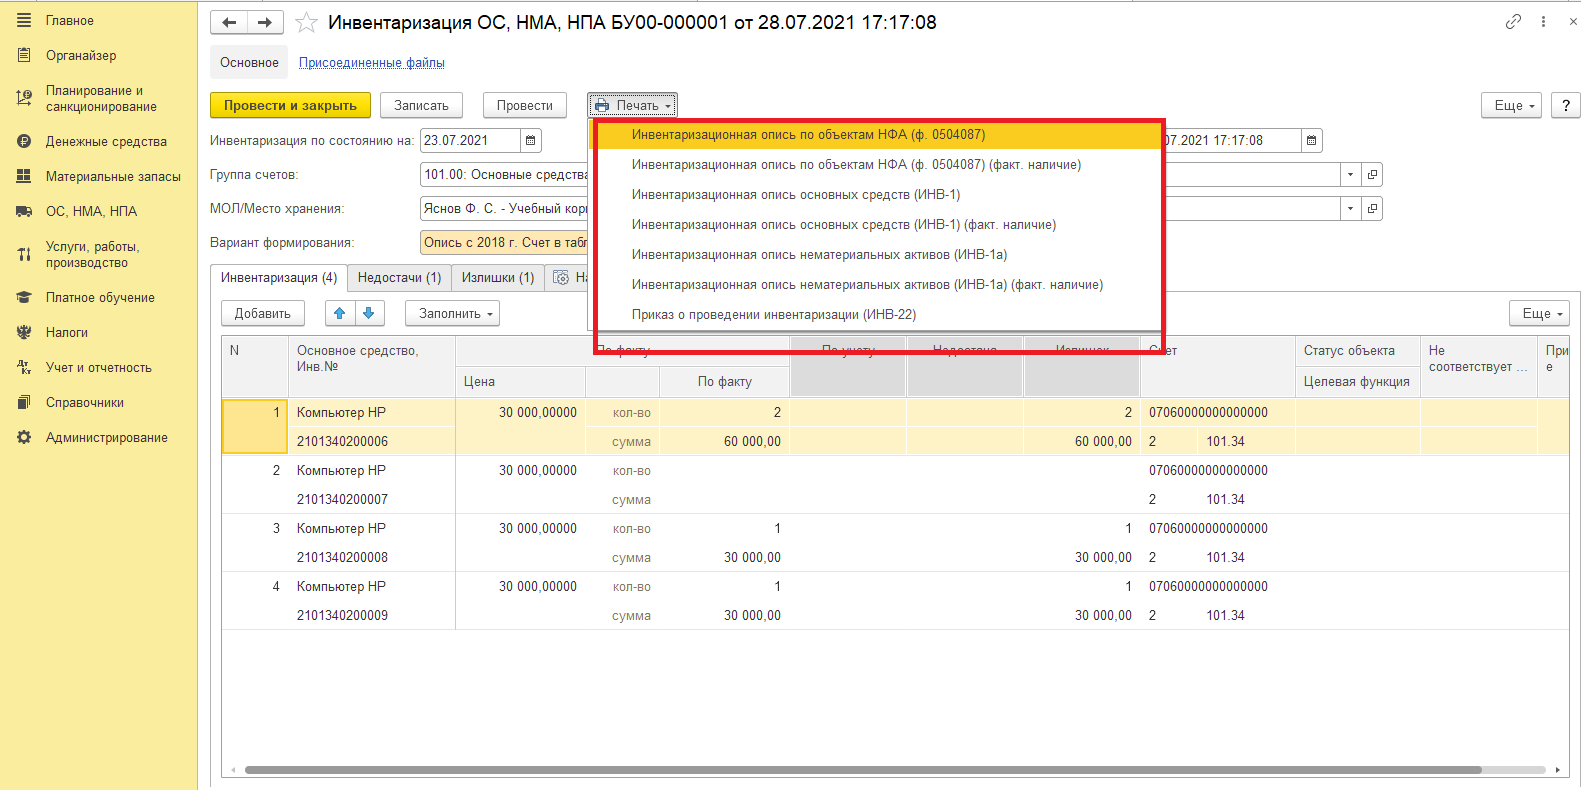Image resolution: width=1581 pixels, height=790 pixels.
Task: Open ОС, НМА, НПА section
Action: click(x=91, y=211)
